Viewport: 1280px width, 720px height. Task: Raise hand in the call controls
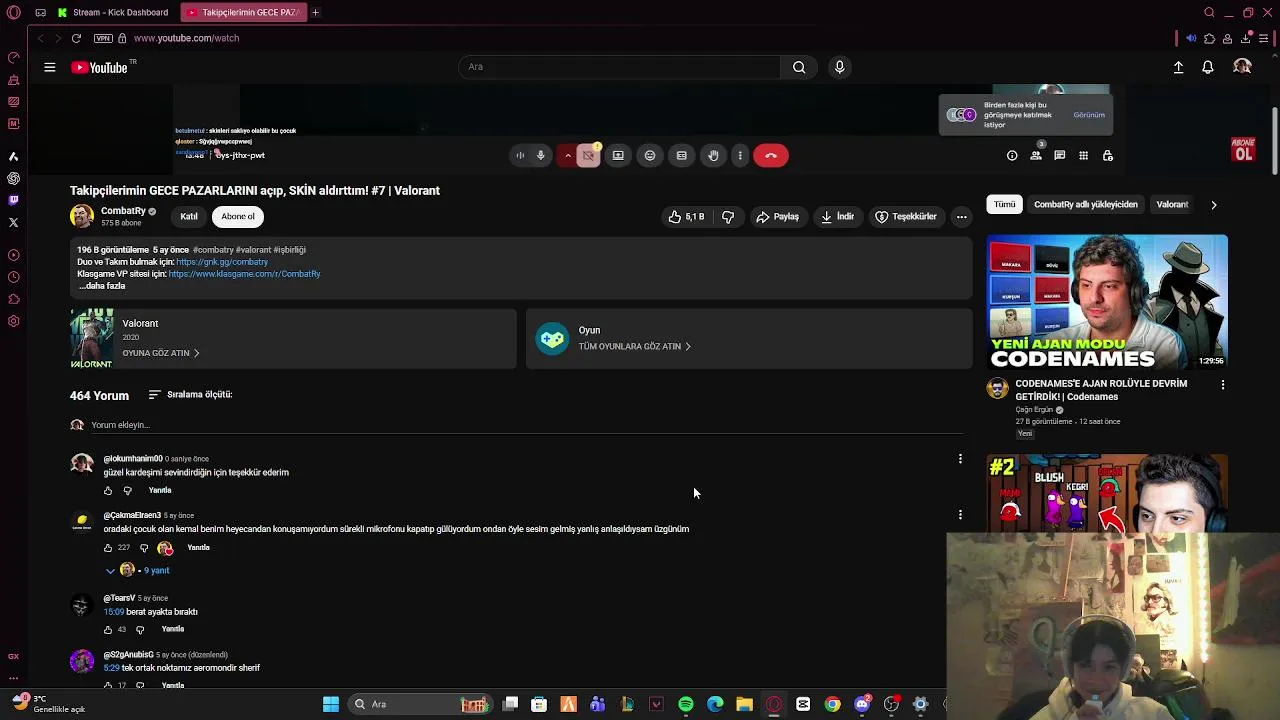pos(713,155)
